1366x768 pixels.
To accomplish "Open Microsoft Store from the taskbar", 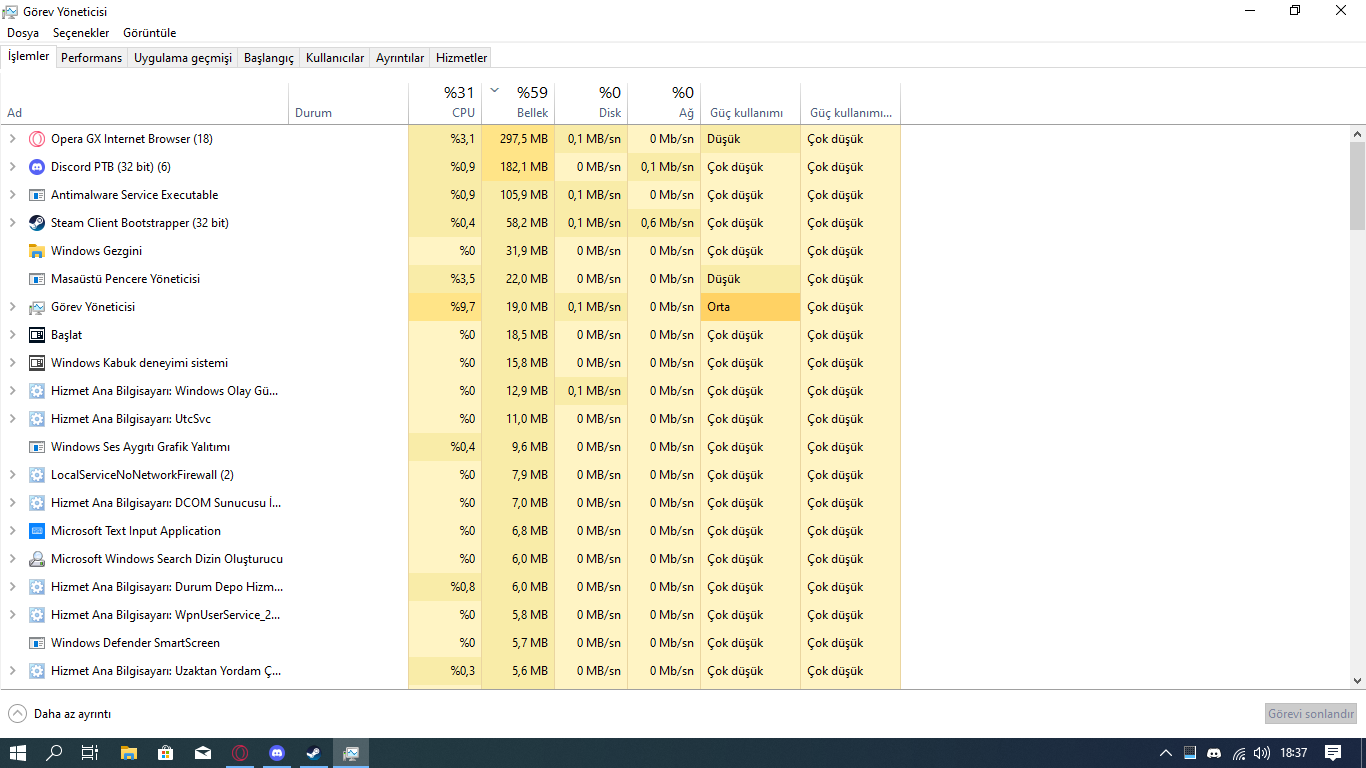I will 166,753.
